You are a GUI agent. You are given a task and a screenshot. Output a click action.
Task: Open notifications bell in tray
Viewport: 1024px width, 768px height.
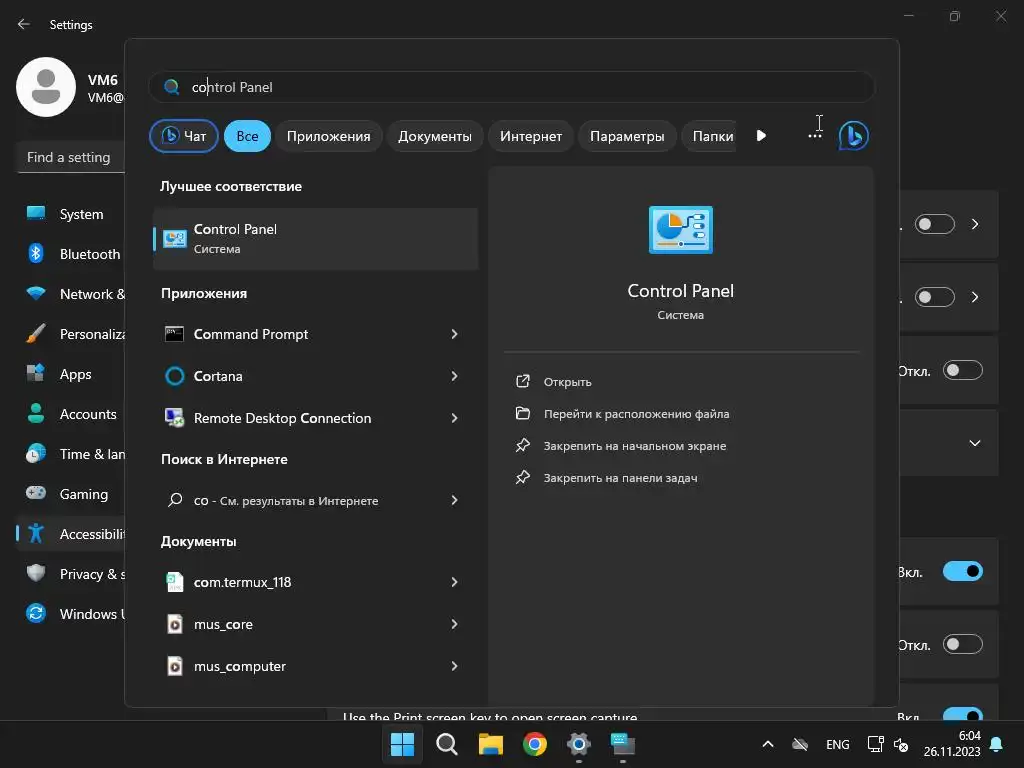(997, 744)
